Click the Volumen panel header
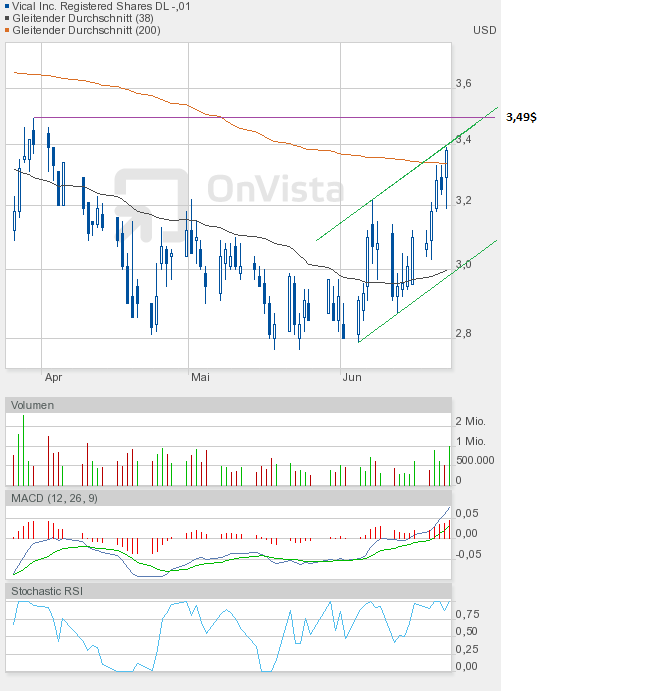Image resolution: width=659 pixels, height=691 pixels. [x=228, y=405]
